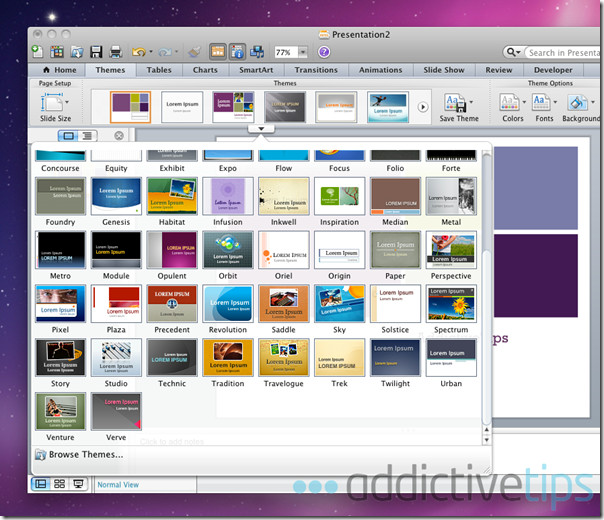Select the Travelogue theme
604x520 pixels.
point(284,357)
